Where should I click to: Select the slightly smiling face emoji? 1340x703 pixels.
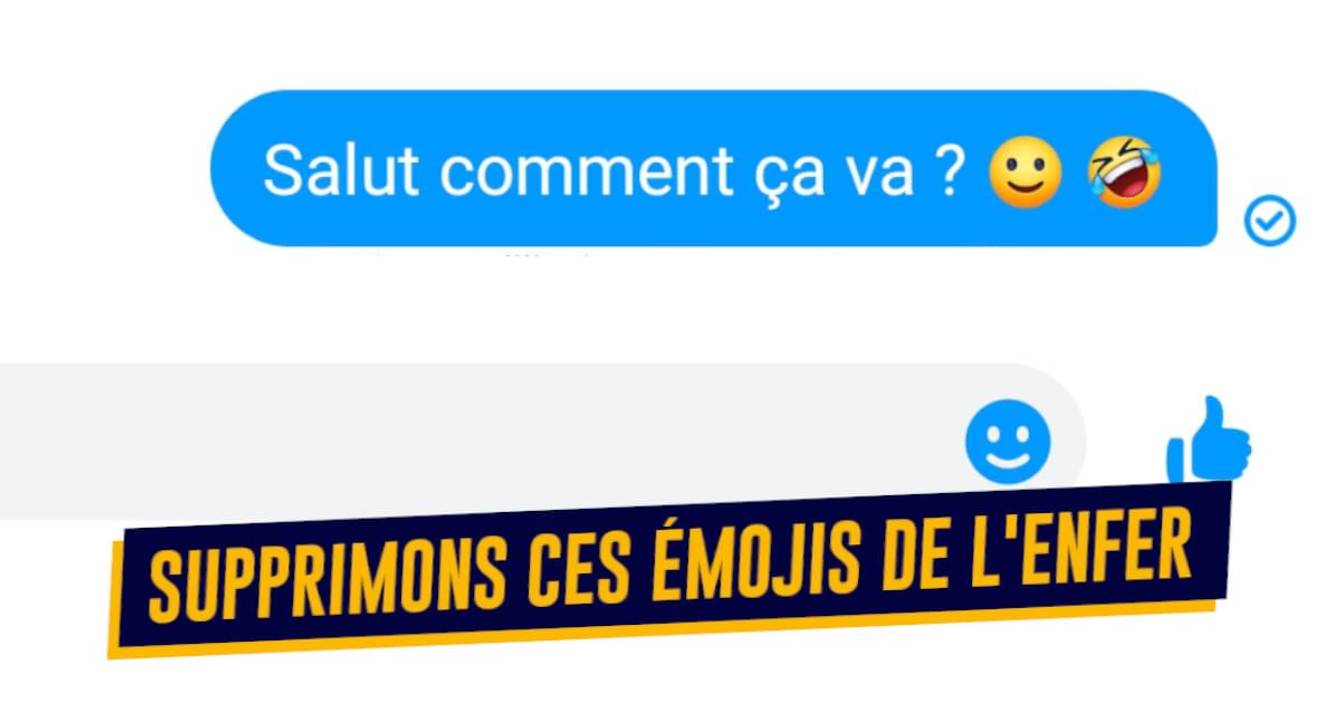(x=1024, y=171)
